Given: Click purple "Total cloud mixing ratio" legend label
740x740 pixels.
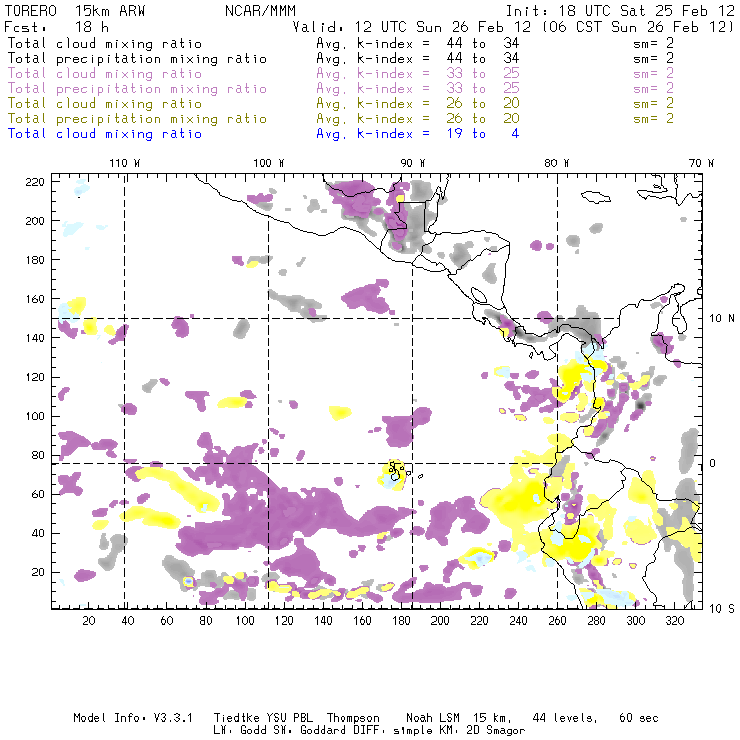Looking at the screenshot, I should (105, 74).
